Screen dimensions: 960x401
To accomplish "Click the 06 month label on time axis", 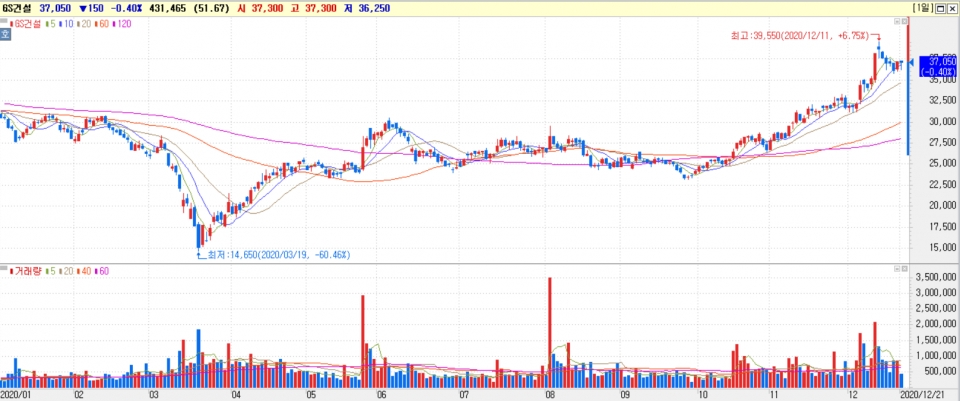I will [x=380, y=395].
